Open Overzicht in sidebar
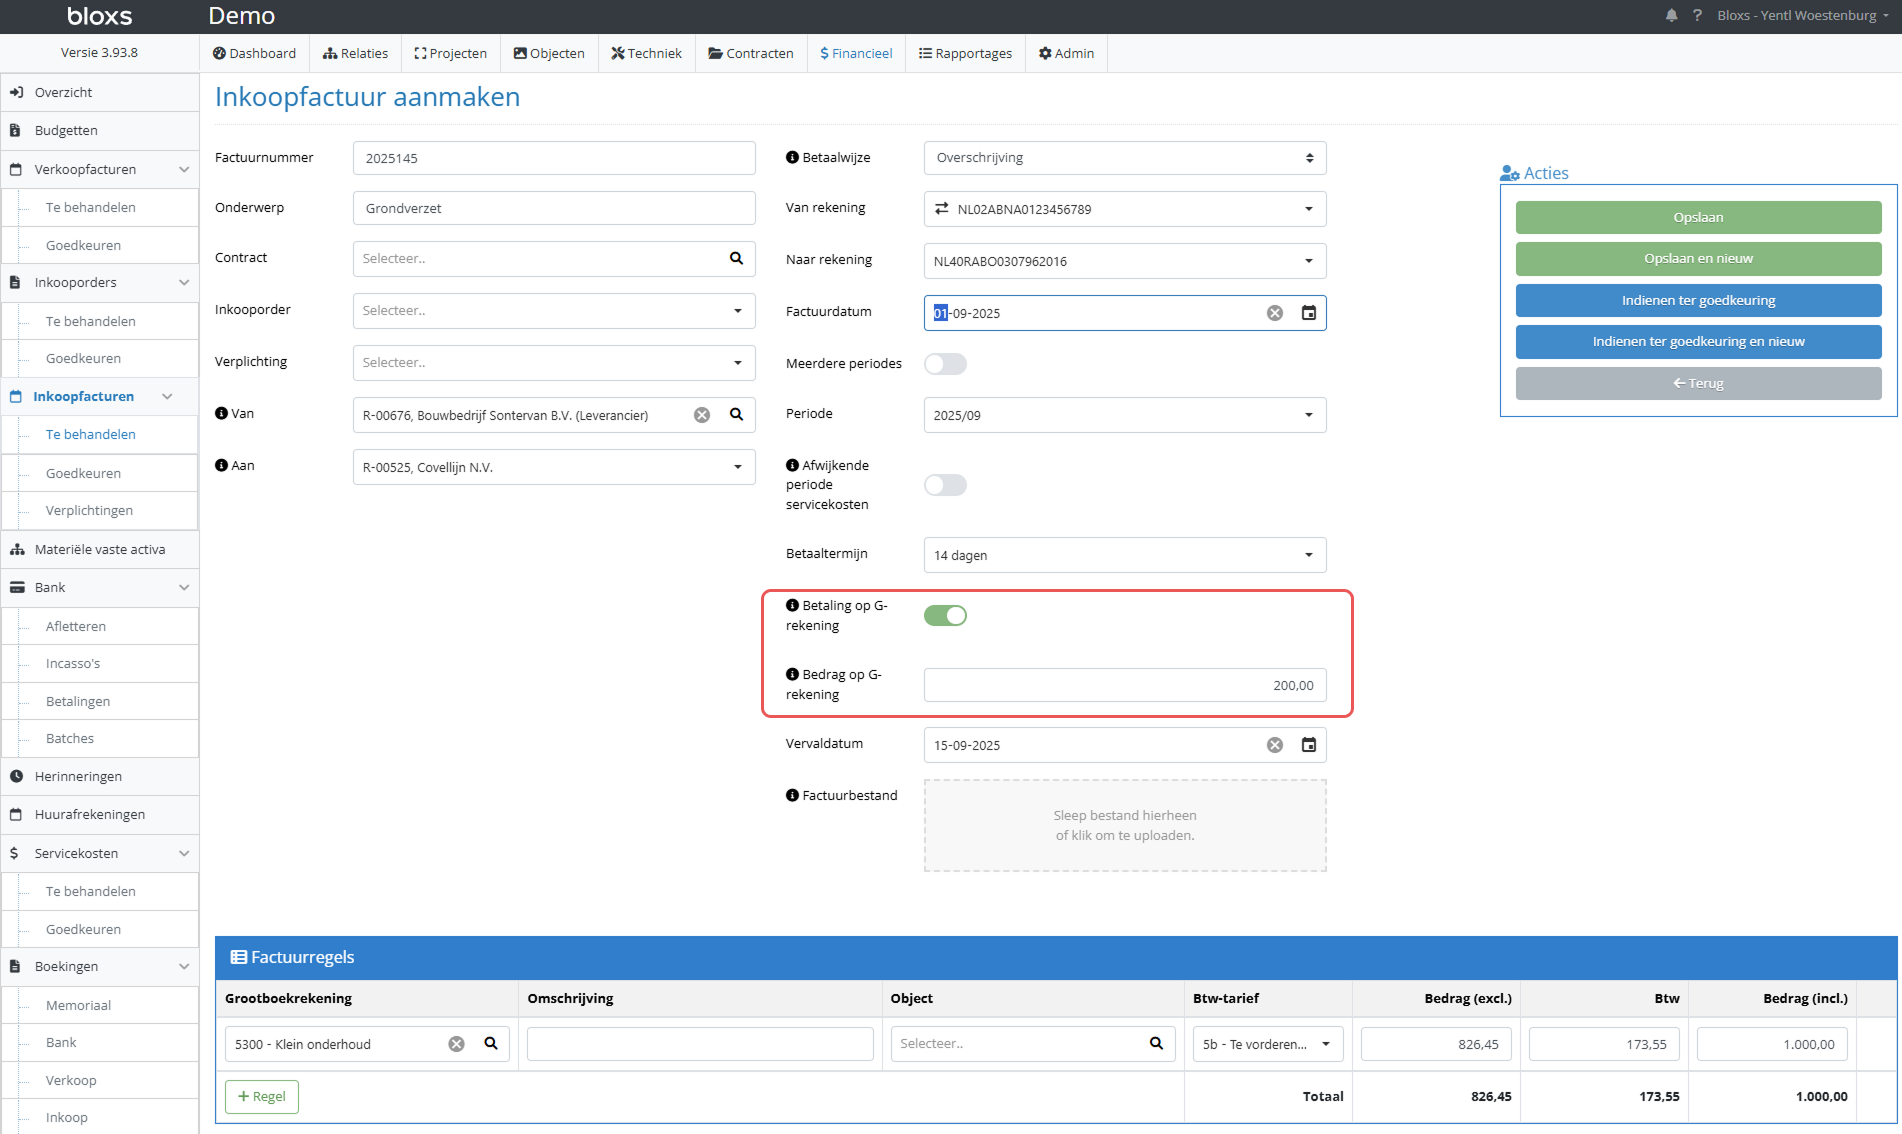 click(100, 92)
